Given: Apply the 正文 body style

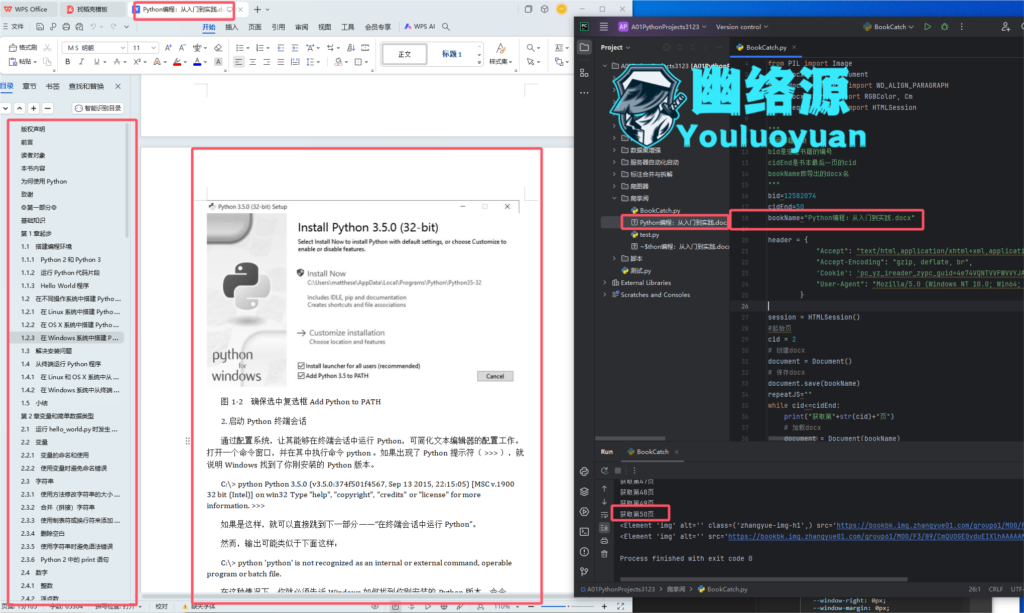Looking at the screenshot, I should (404, 54).
